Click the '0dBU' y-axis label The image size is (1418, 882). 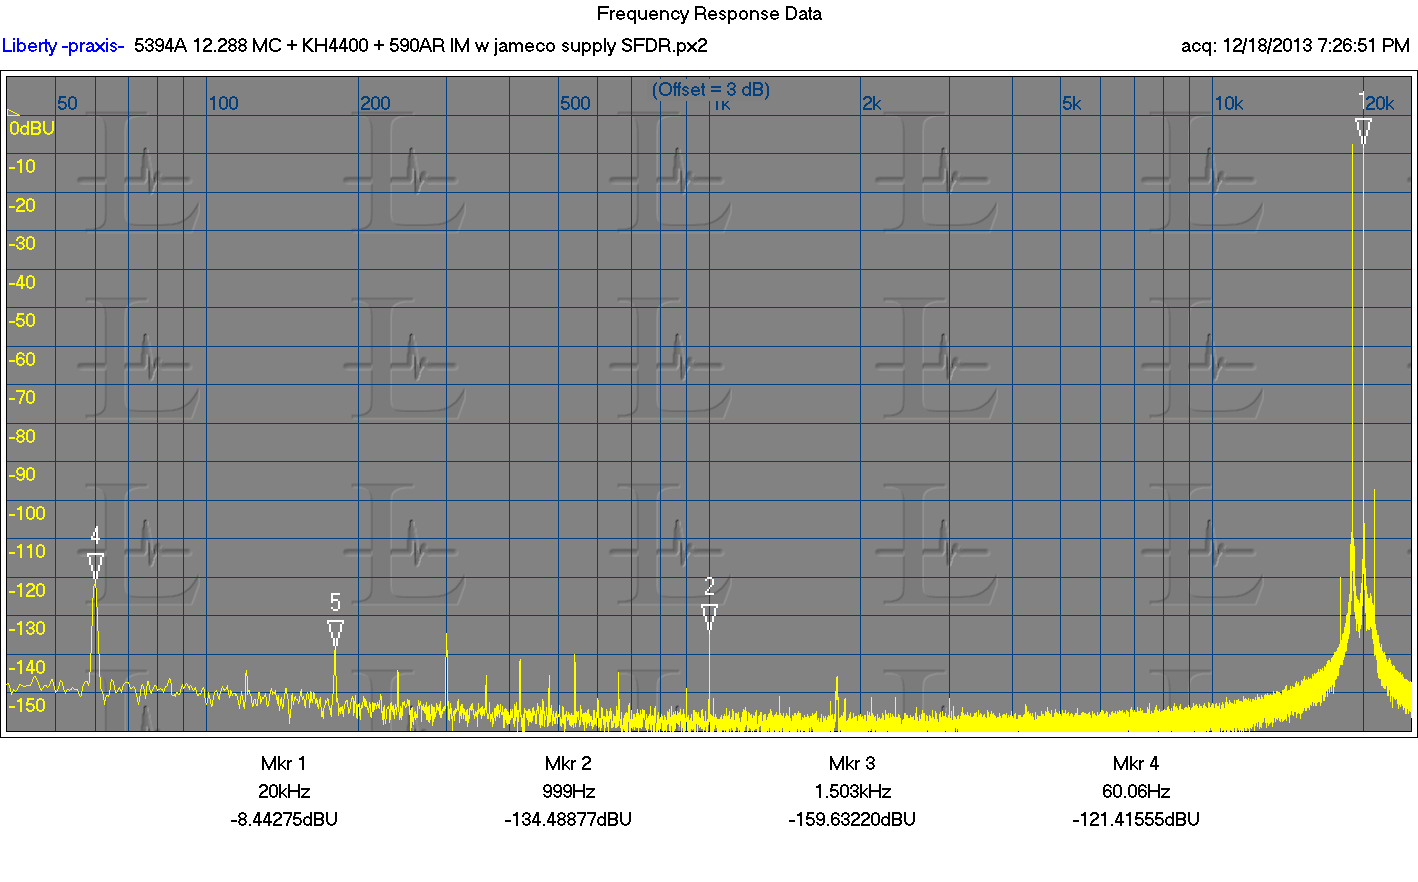(x=32, y=129)
